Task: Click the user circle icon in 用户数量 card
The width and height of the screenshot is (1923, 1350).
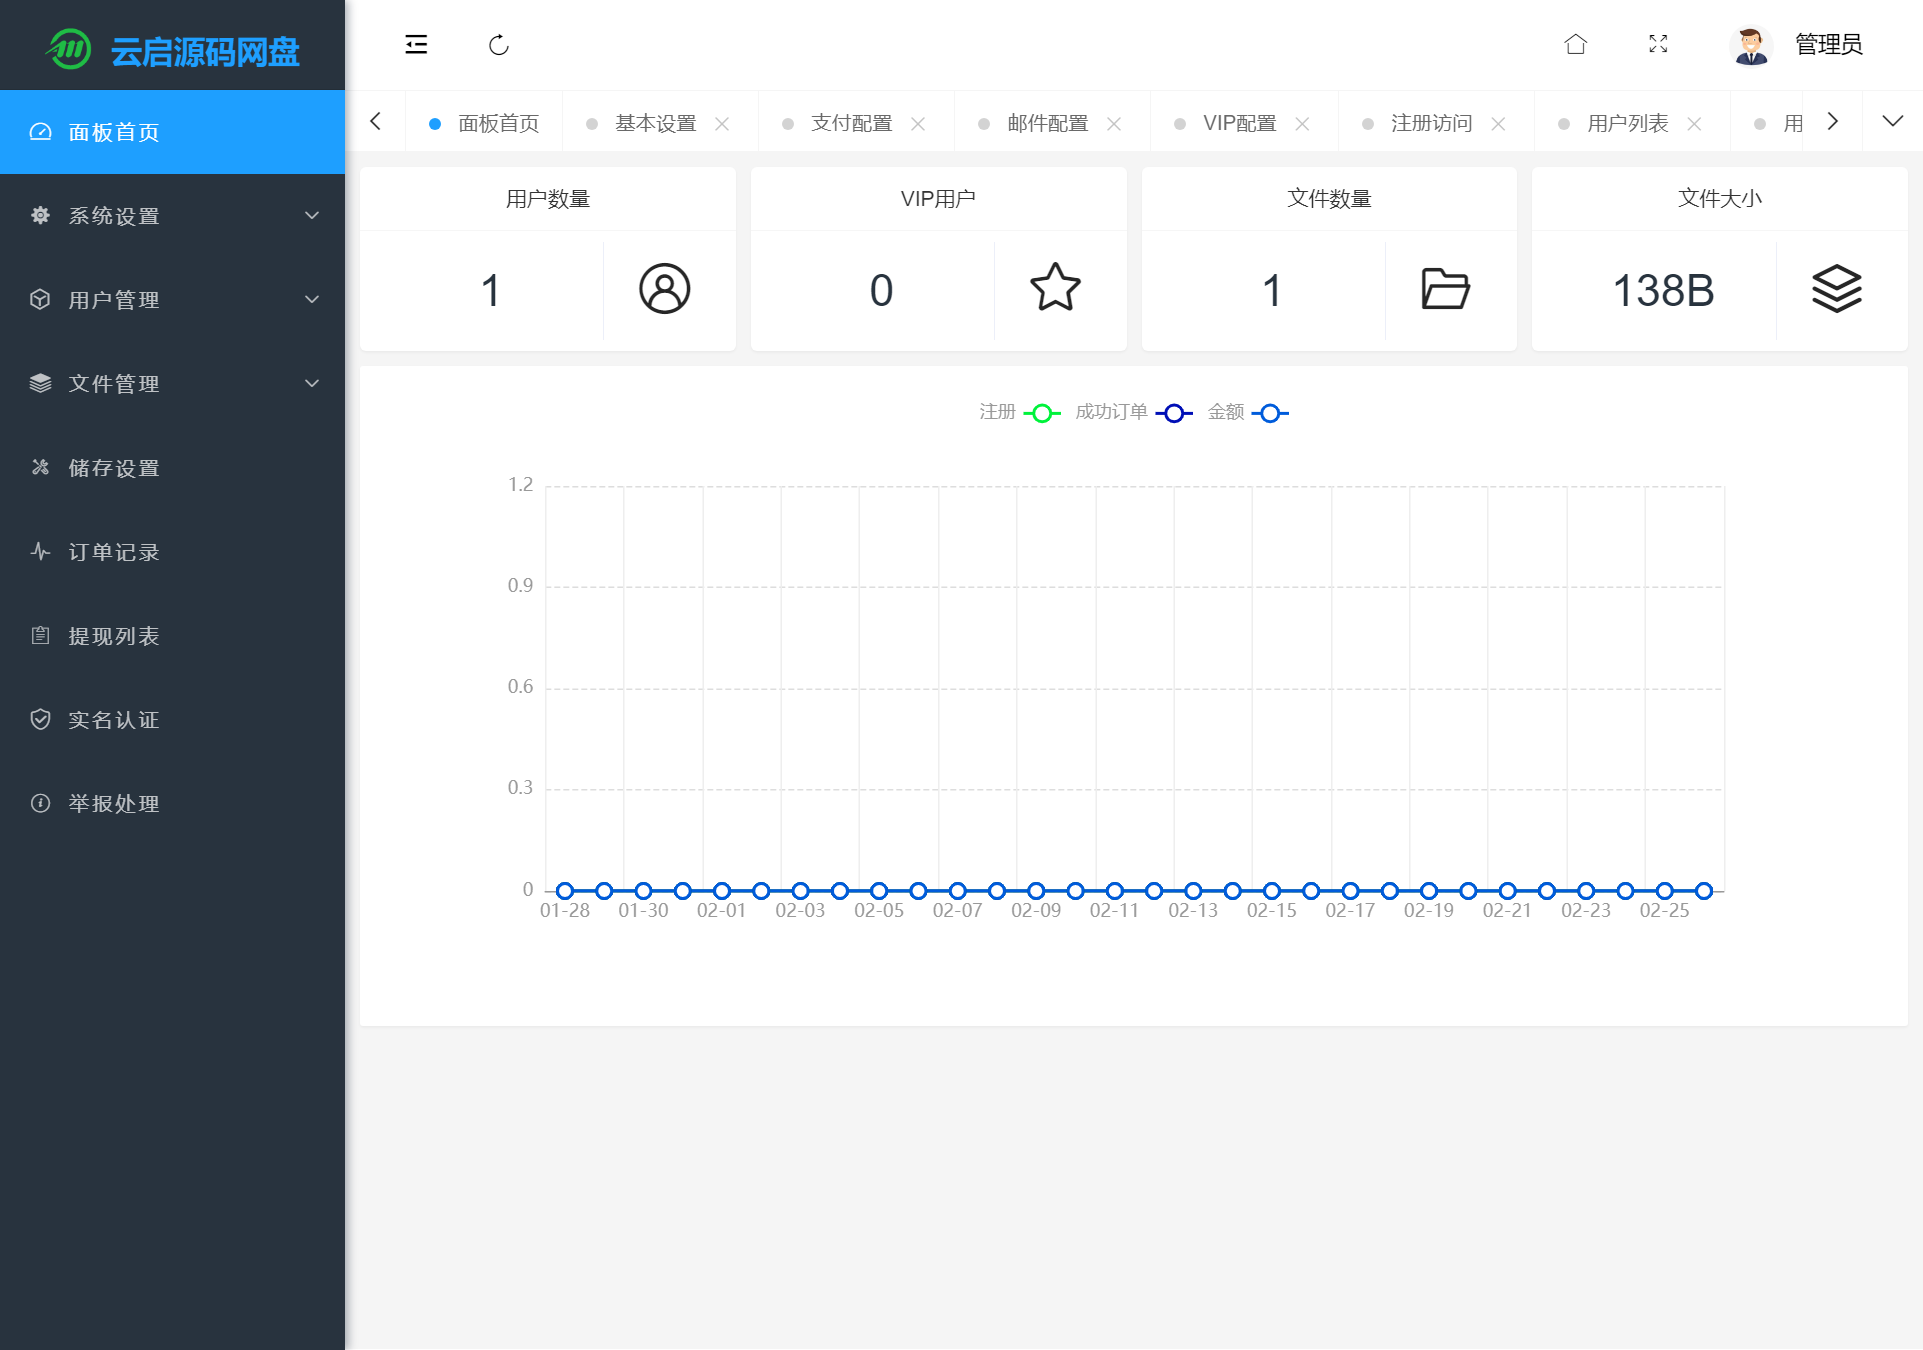Action: [x=664, y=289]
